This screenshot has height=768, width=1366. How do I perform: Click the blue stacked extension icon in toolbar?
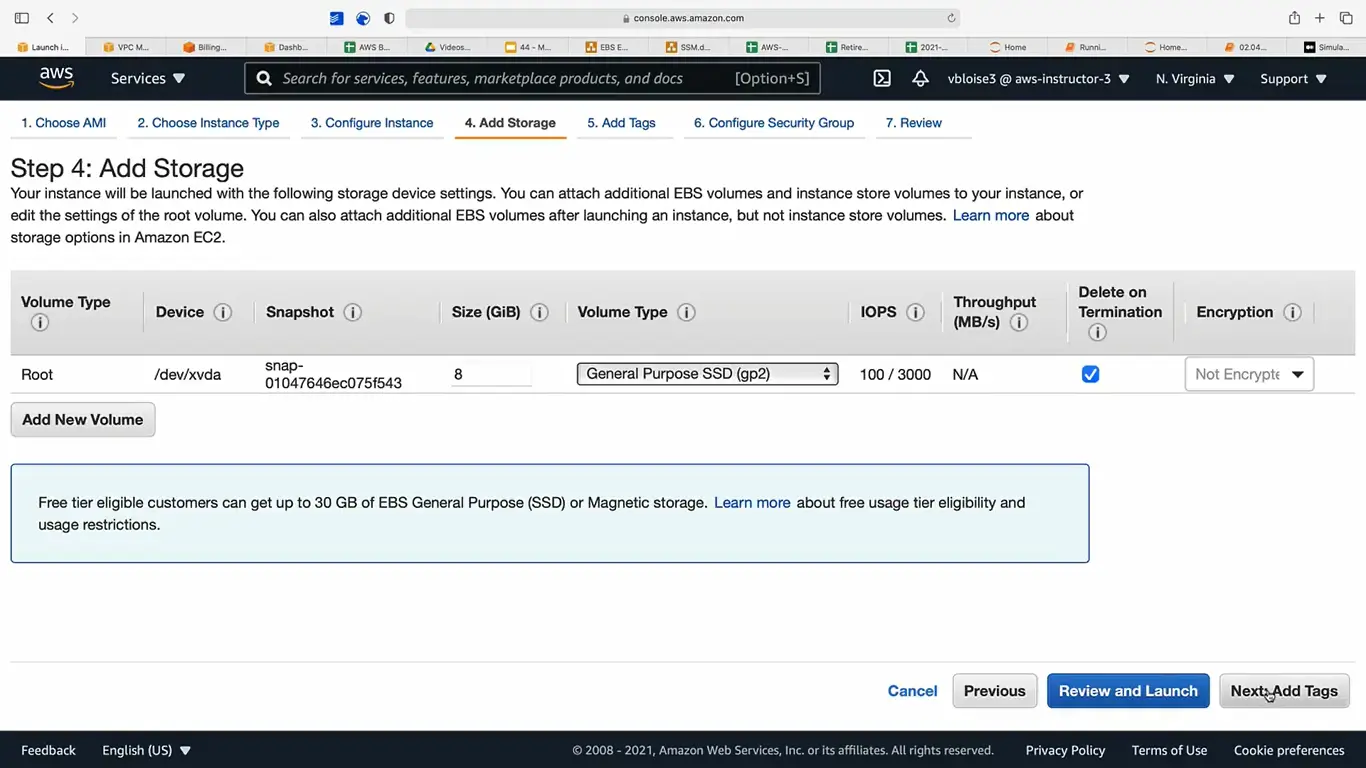pos(337,18)
